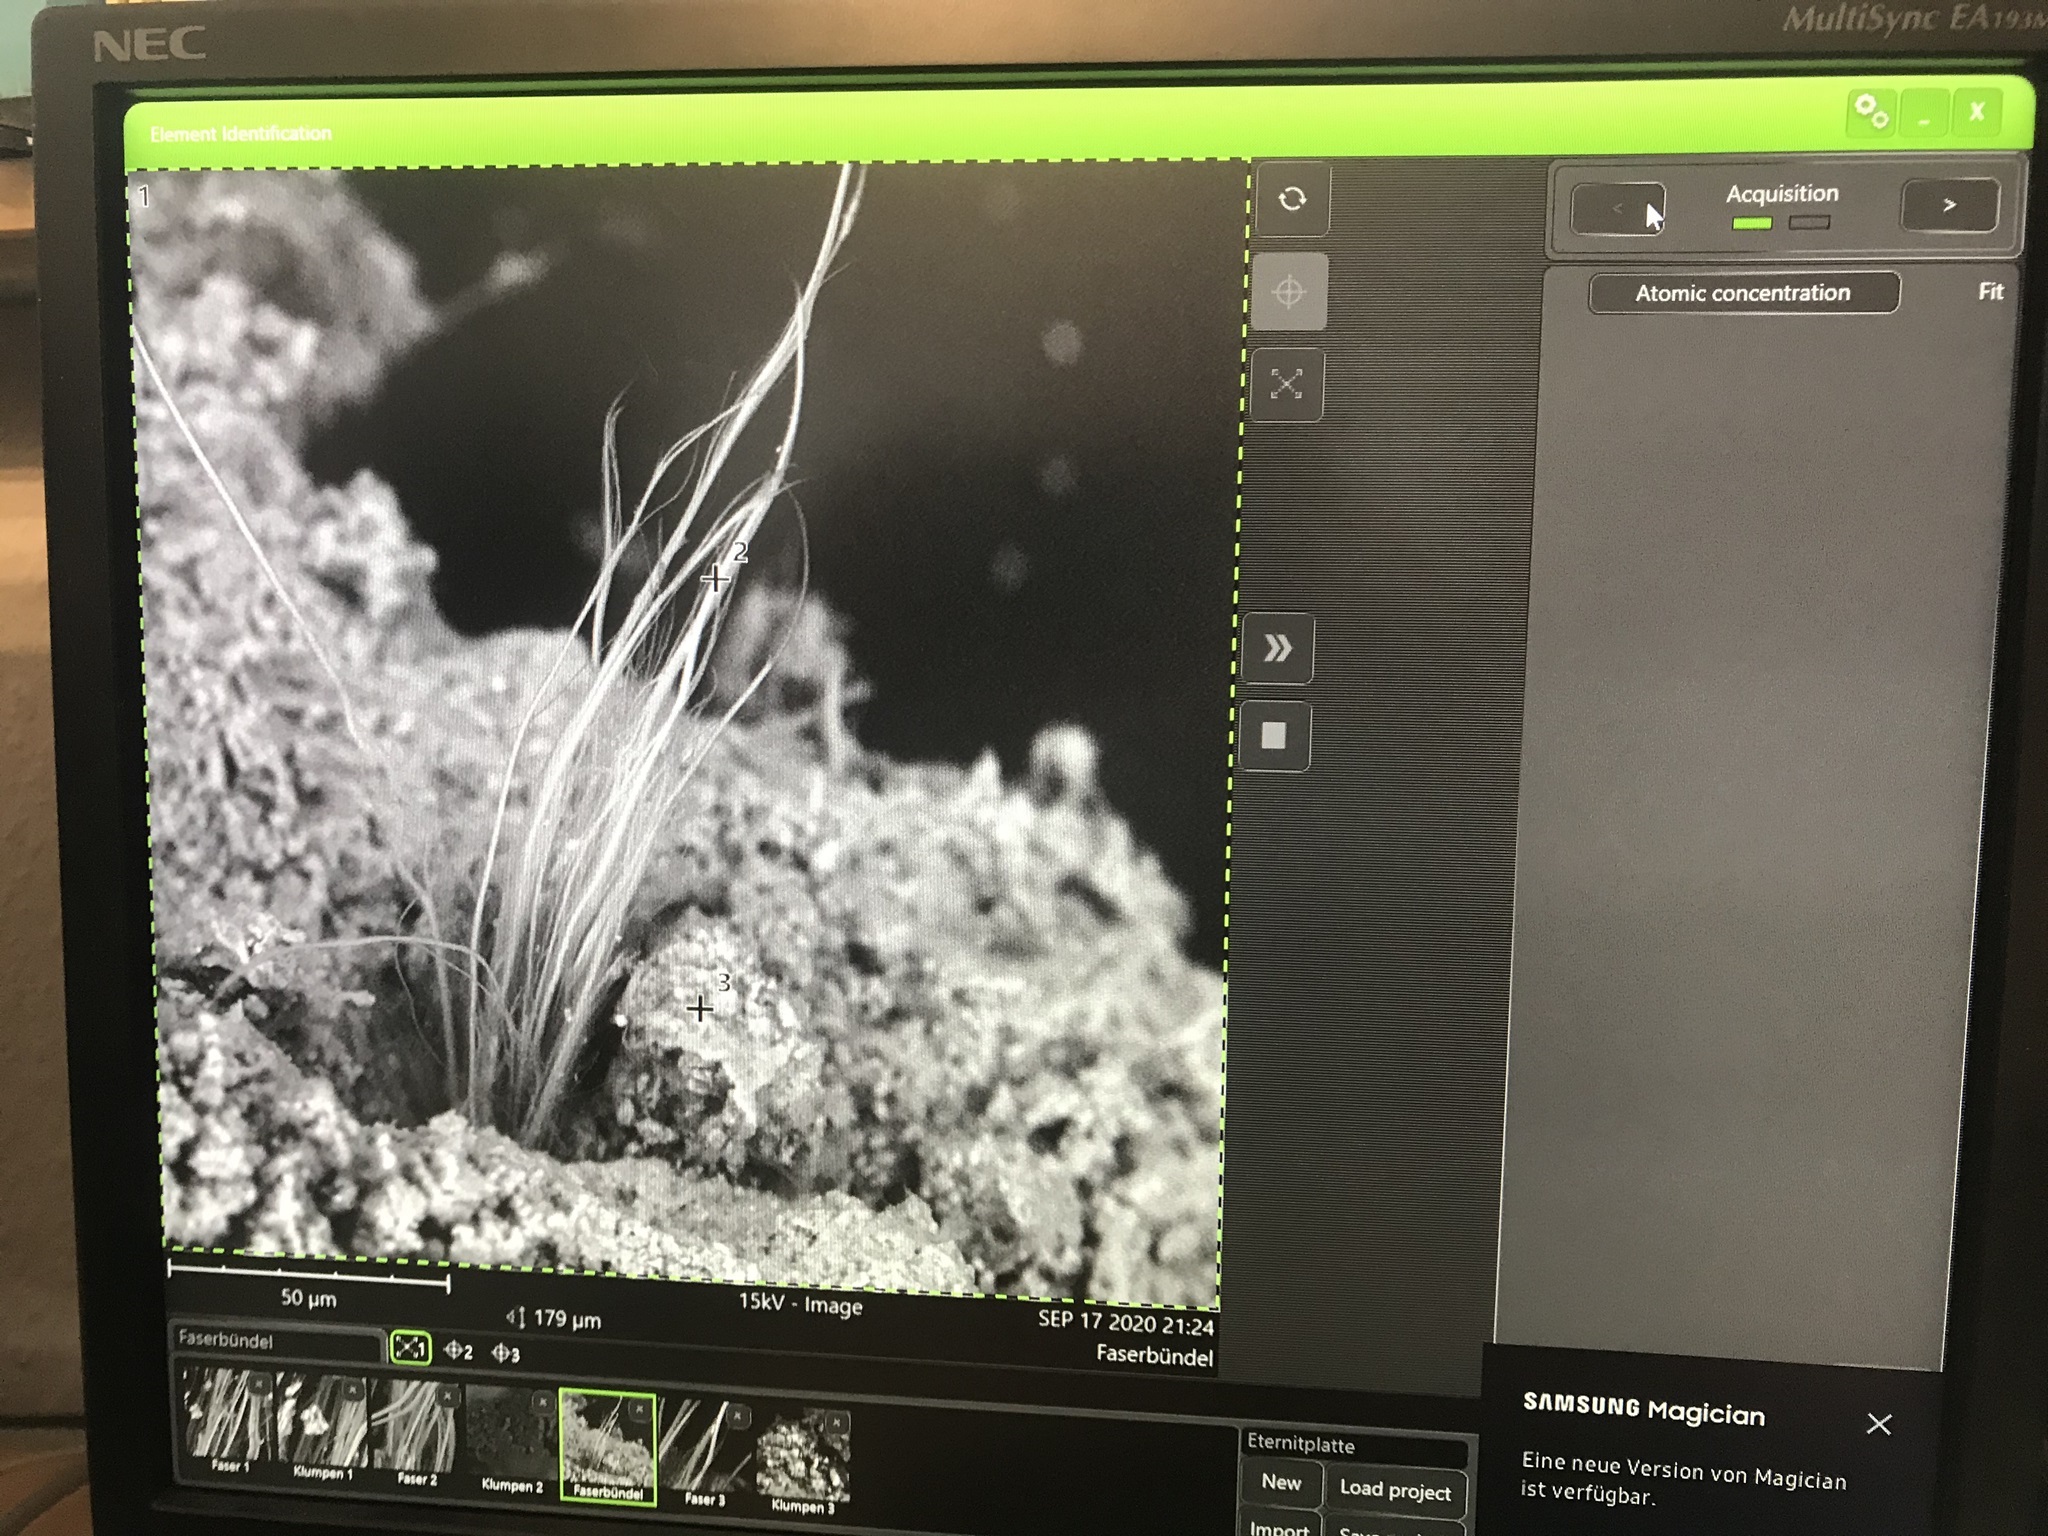Go to next step after Acquisition

tap(1949, 205)
